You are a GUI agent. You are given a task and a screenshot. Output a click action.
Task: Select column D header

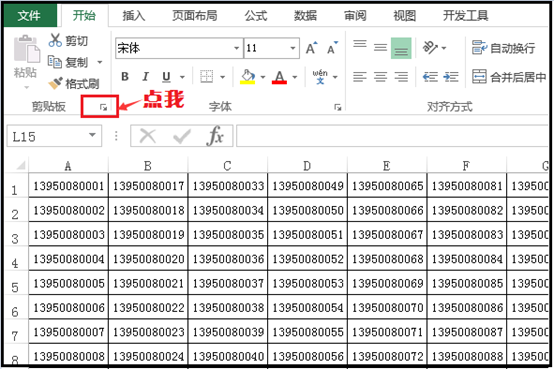(x=307, y=165)
